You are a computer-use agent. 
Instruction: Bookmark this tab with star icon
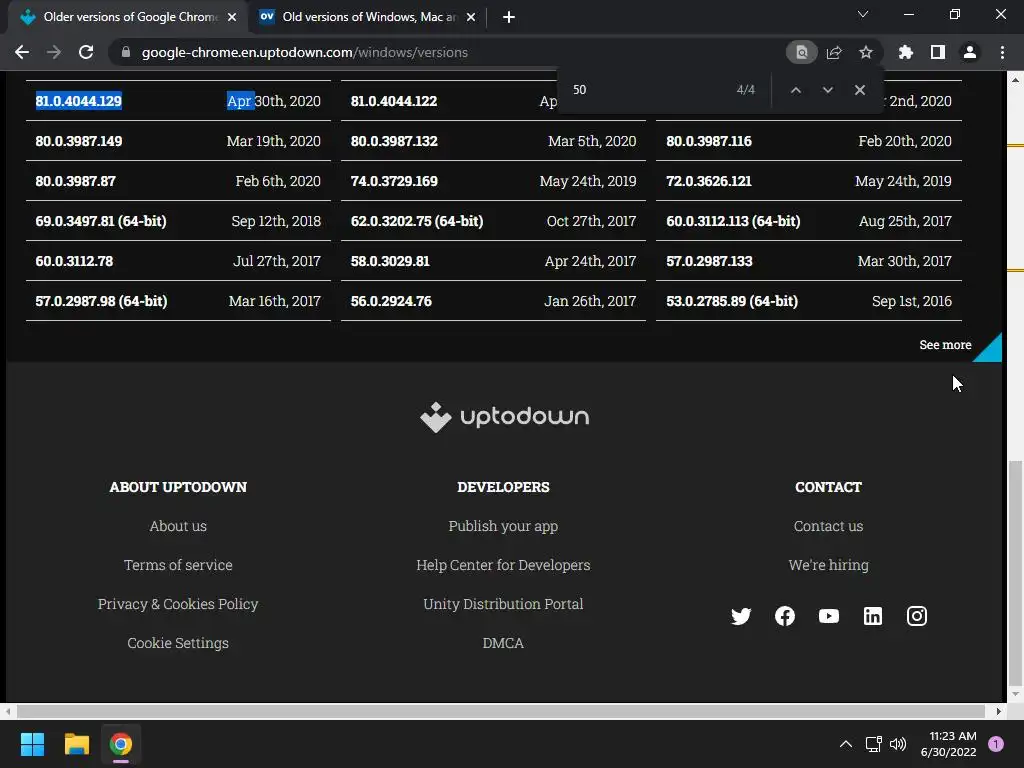(866, 52)
